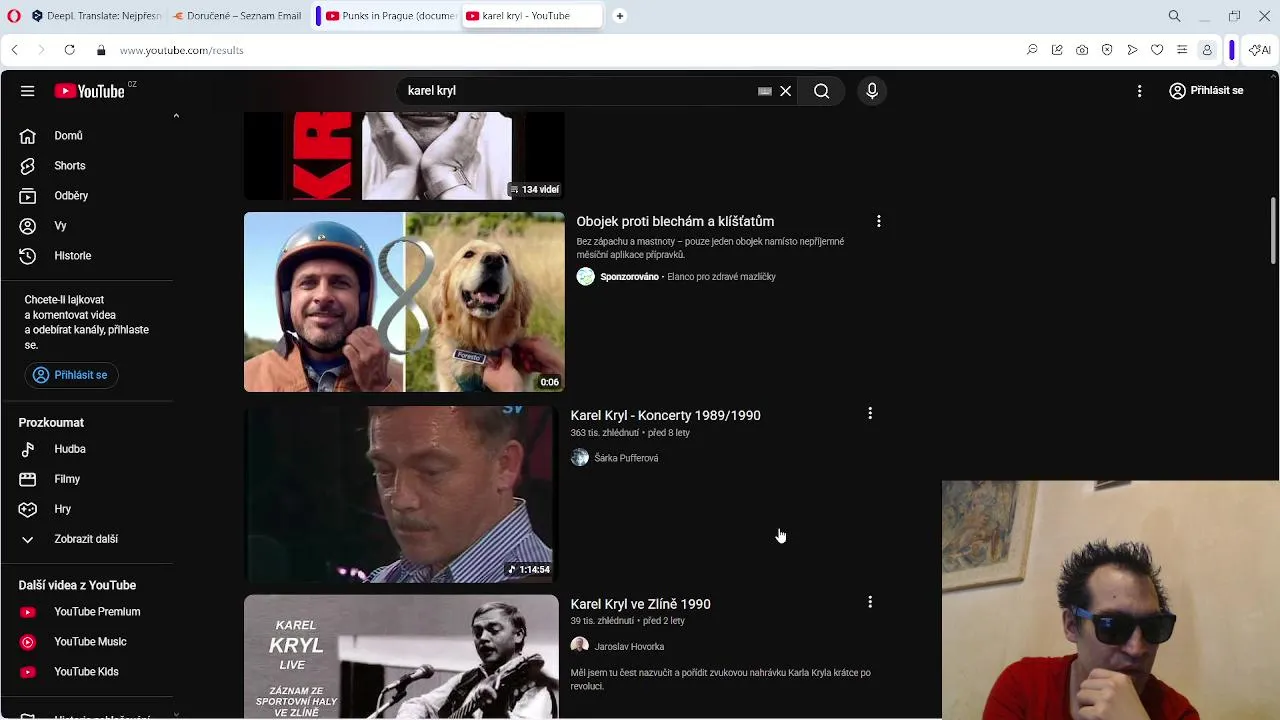Open find-in-page from address bar
The height and width of the screenshot is (720, 1280).
point(1032,50)
